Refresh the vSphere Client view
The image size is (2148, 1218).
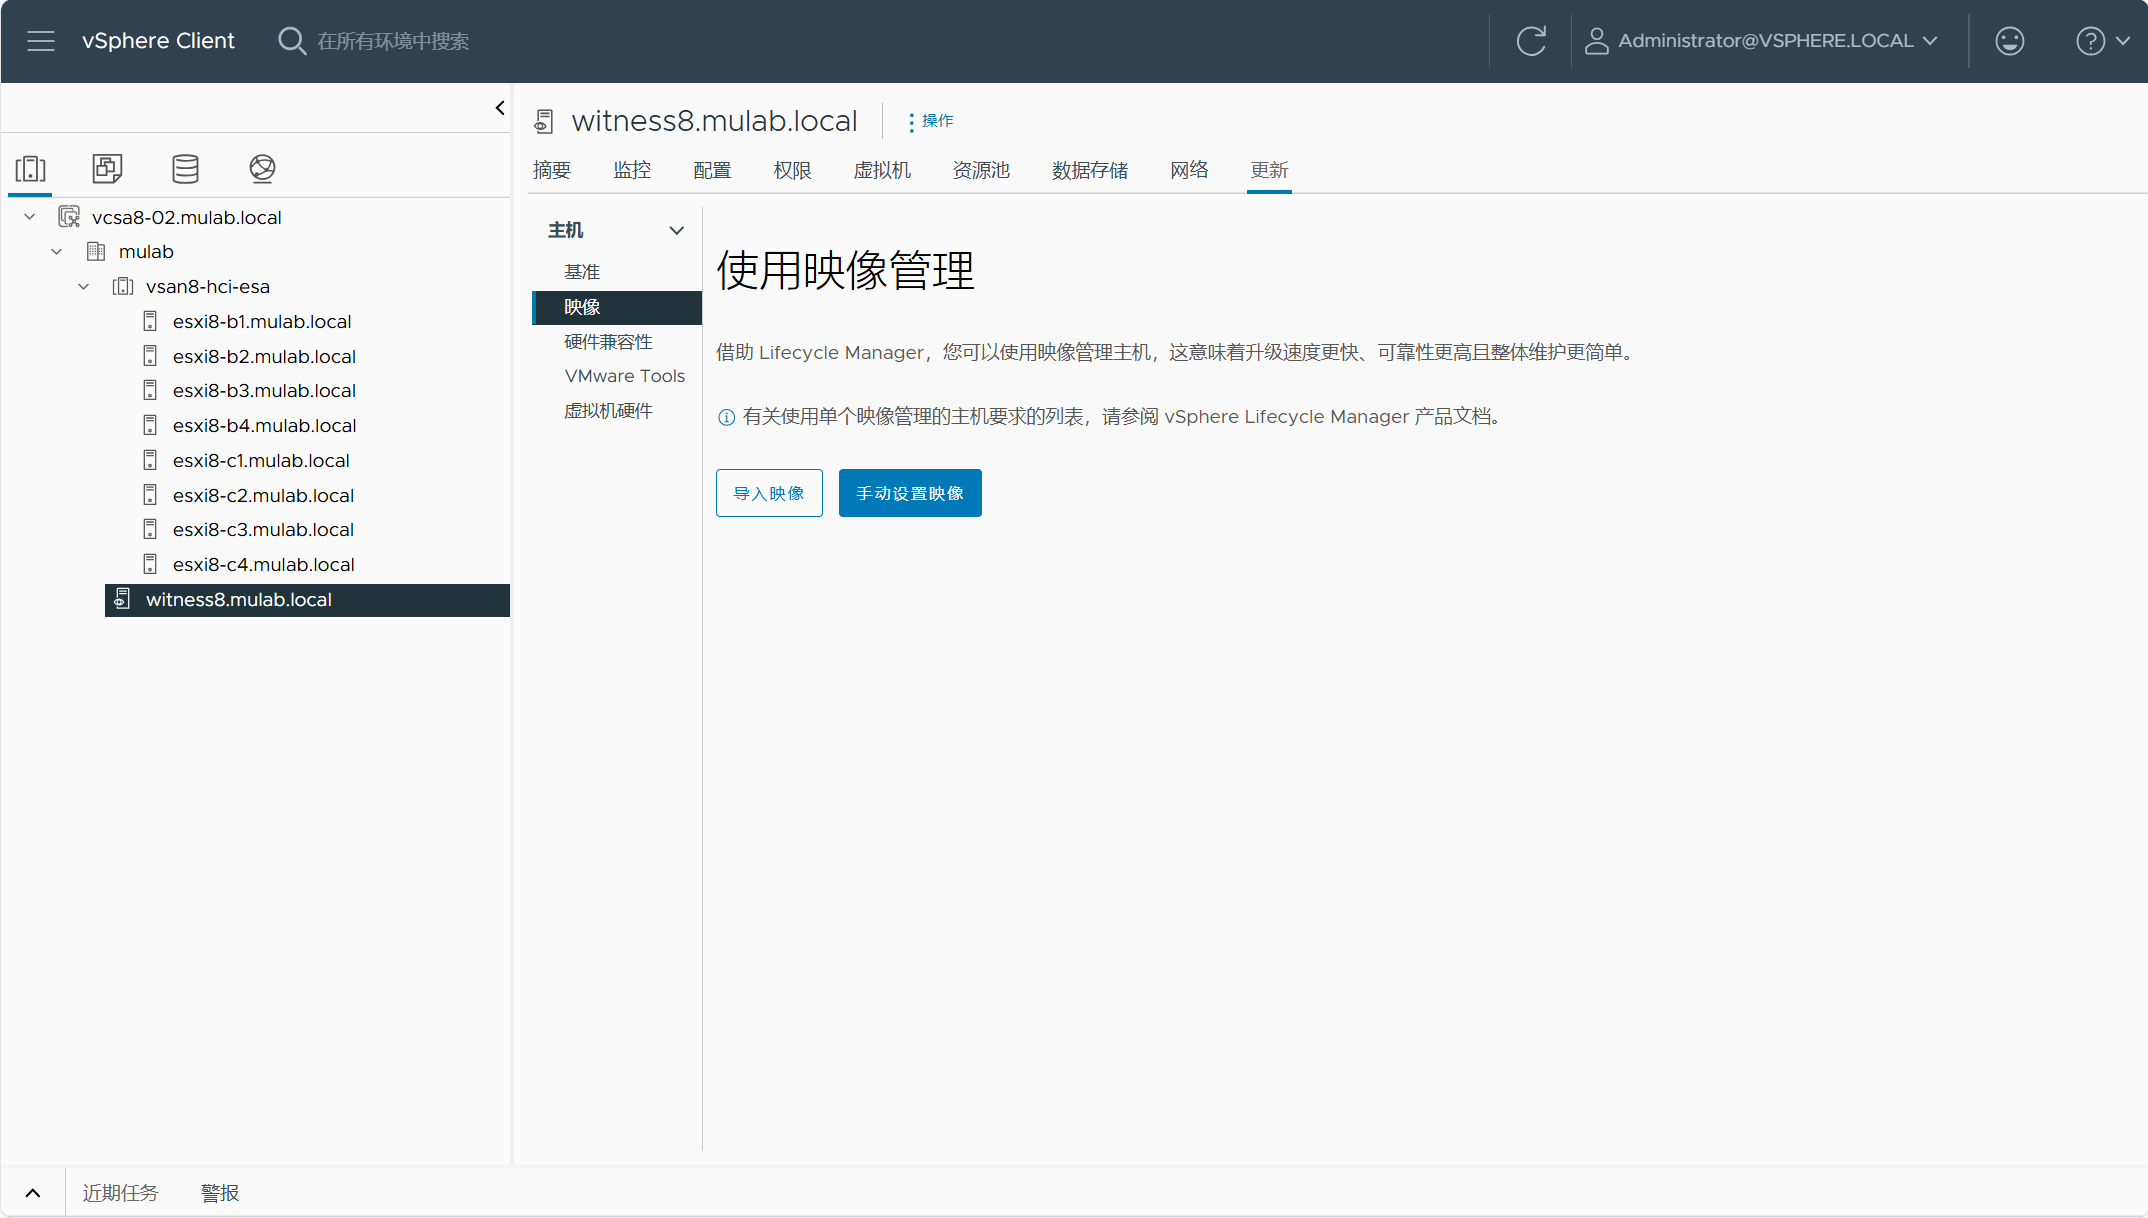[1531, 41]
